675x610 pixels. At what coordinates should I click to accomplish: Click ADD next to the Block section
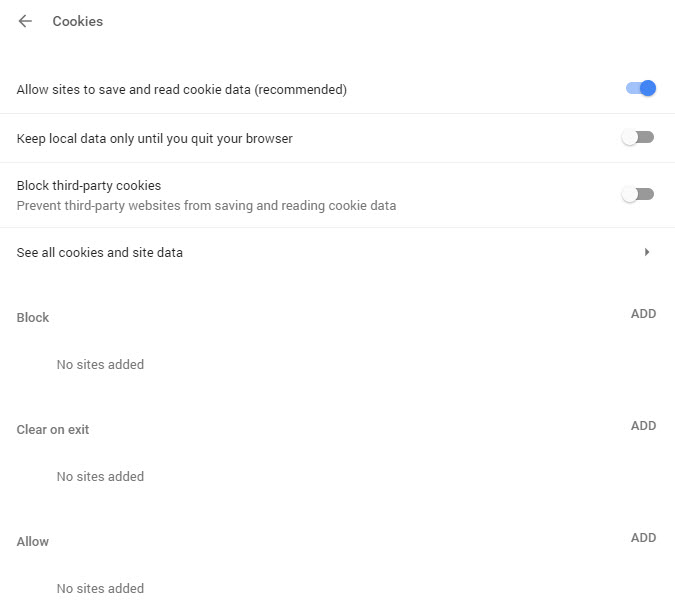[643, 314]
